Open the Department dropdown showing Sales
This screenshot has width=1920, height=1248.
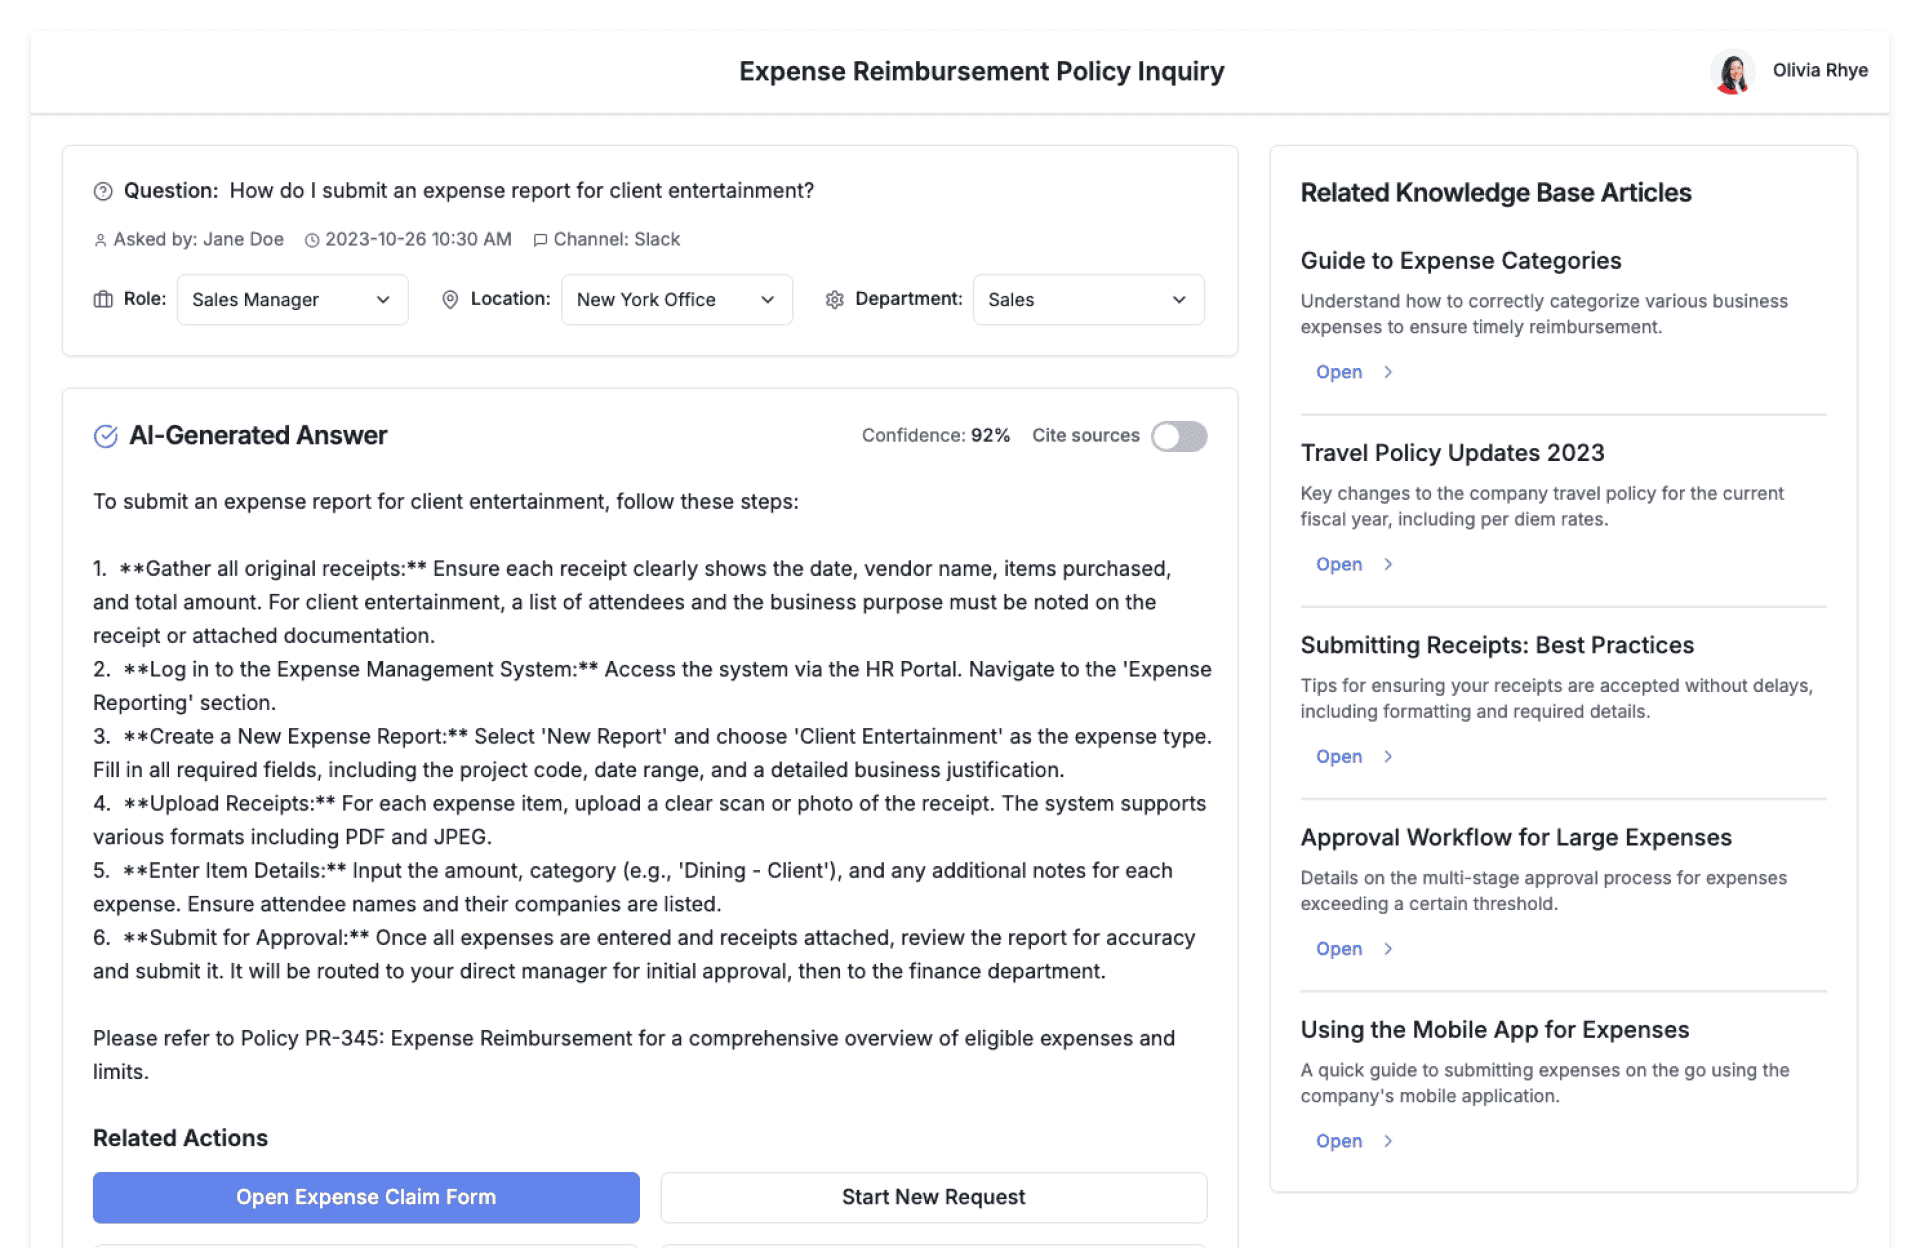point(1088,300)
